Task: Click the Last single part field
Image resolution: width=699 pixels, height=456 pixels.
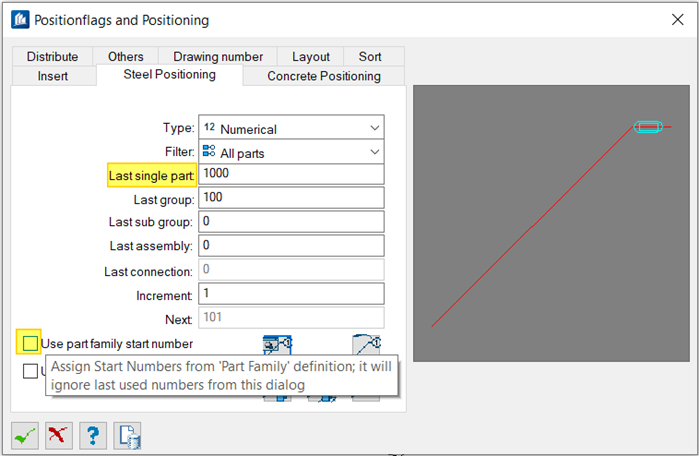Action: 291,174
